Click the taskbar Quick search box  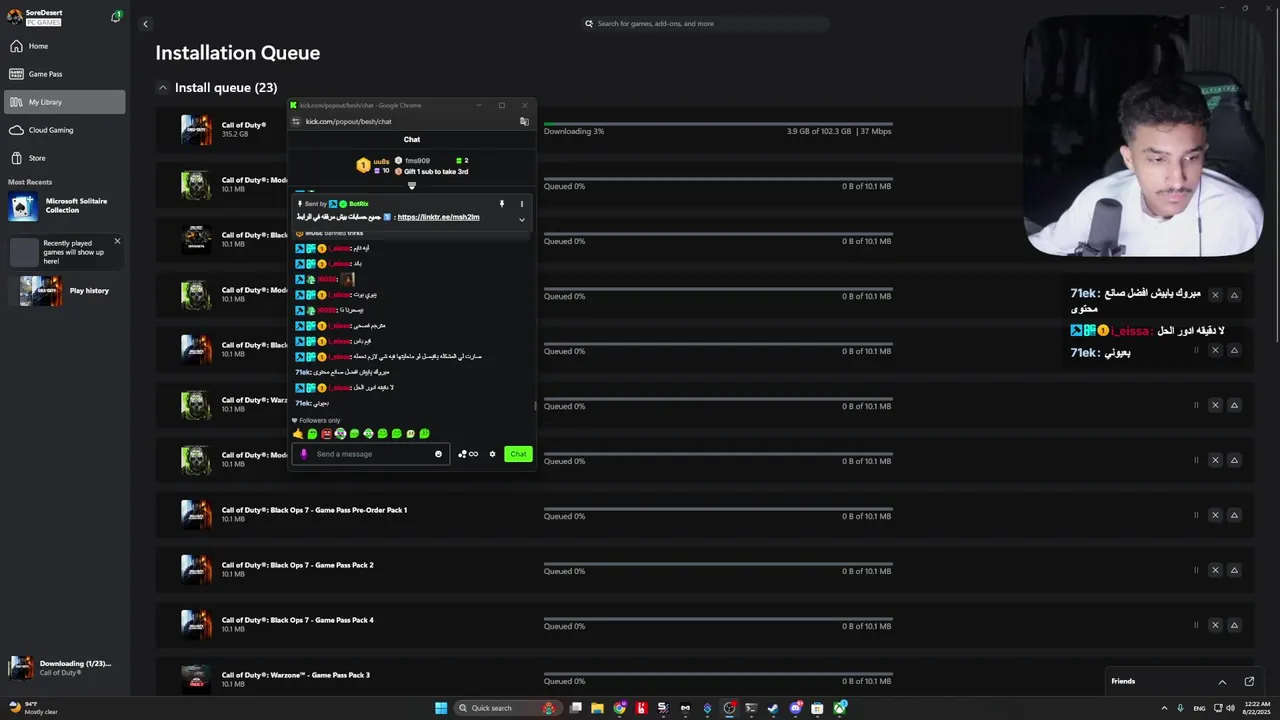tap(509, 708)
